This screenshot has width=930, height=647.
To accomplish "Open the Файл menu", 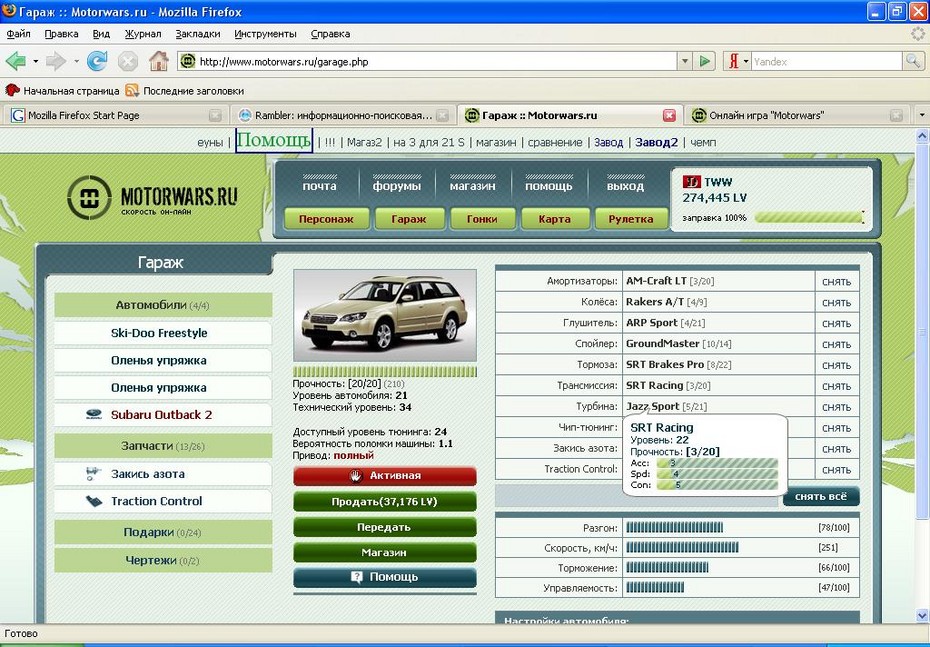I will click(x=18, y=34).
